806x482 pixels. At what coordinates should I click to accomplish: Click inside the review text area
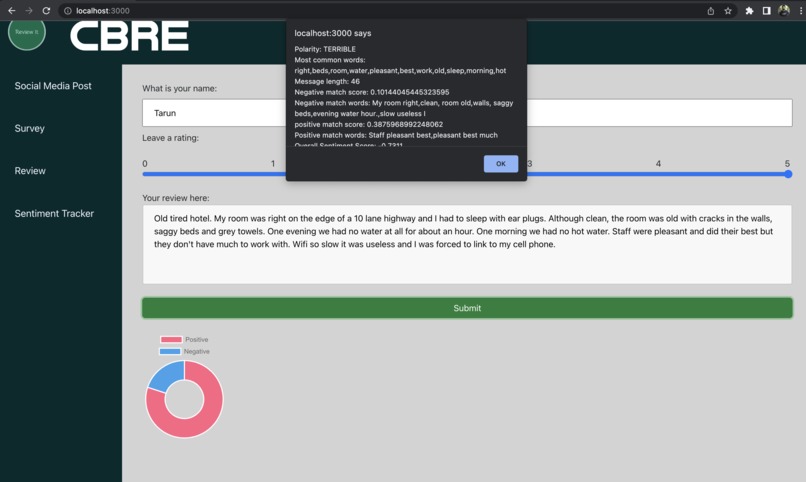pos(467,245)
